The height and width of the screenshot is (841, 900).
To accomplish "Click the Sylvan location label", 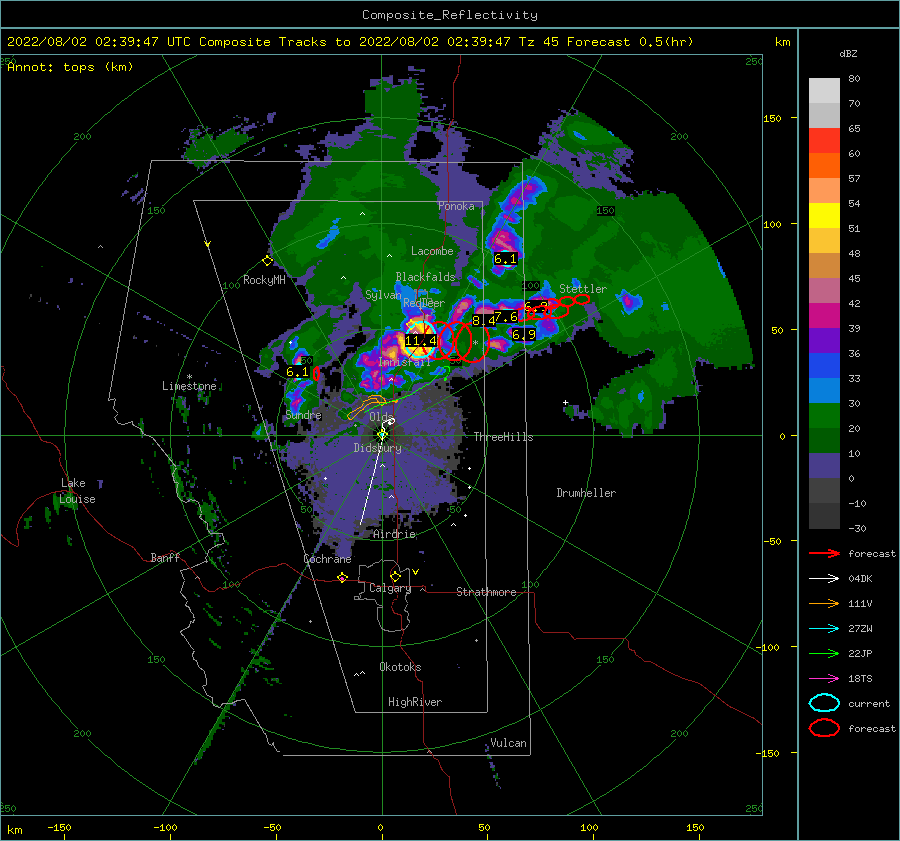I will point(383,295).
